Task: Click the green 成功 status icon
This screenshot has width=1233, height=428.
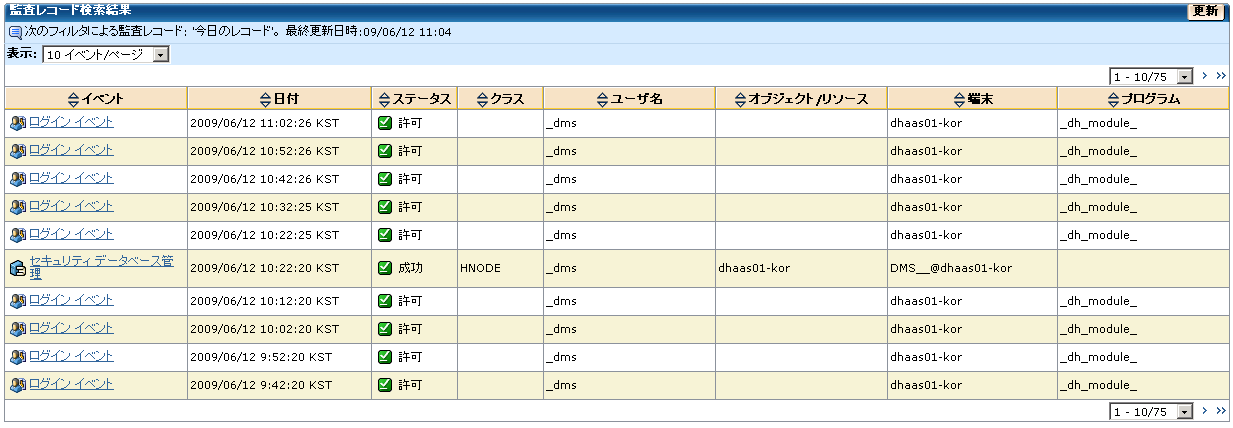Action: coord(385,268)
